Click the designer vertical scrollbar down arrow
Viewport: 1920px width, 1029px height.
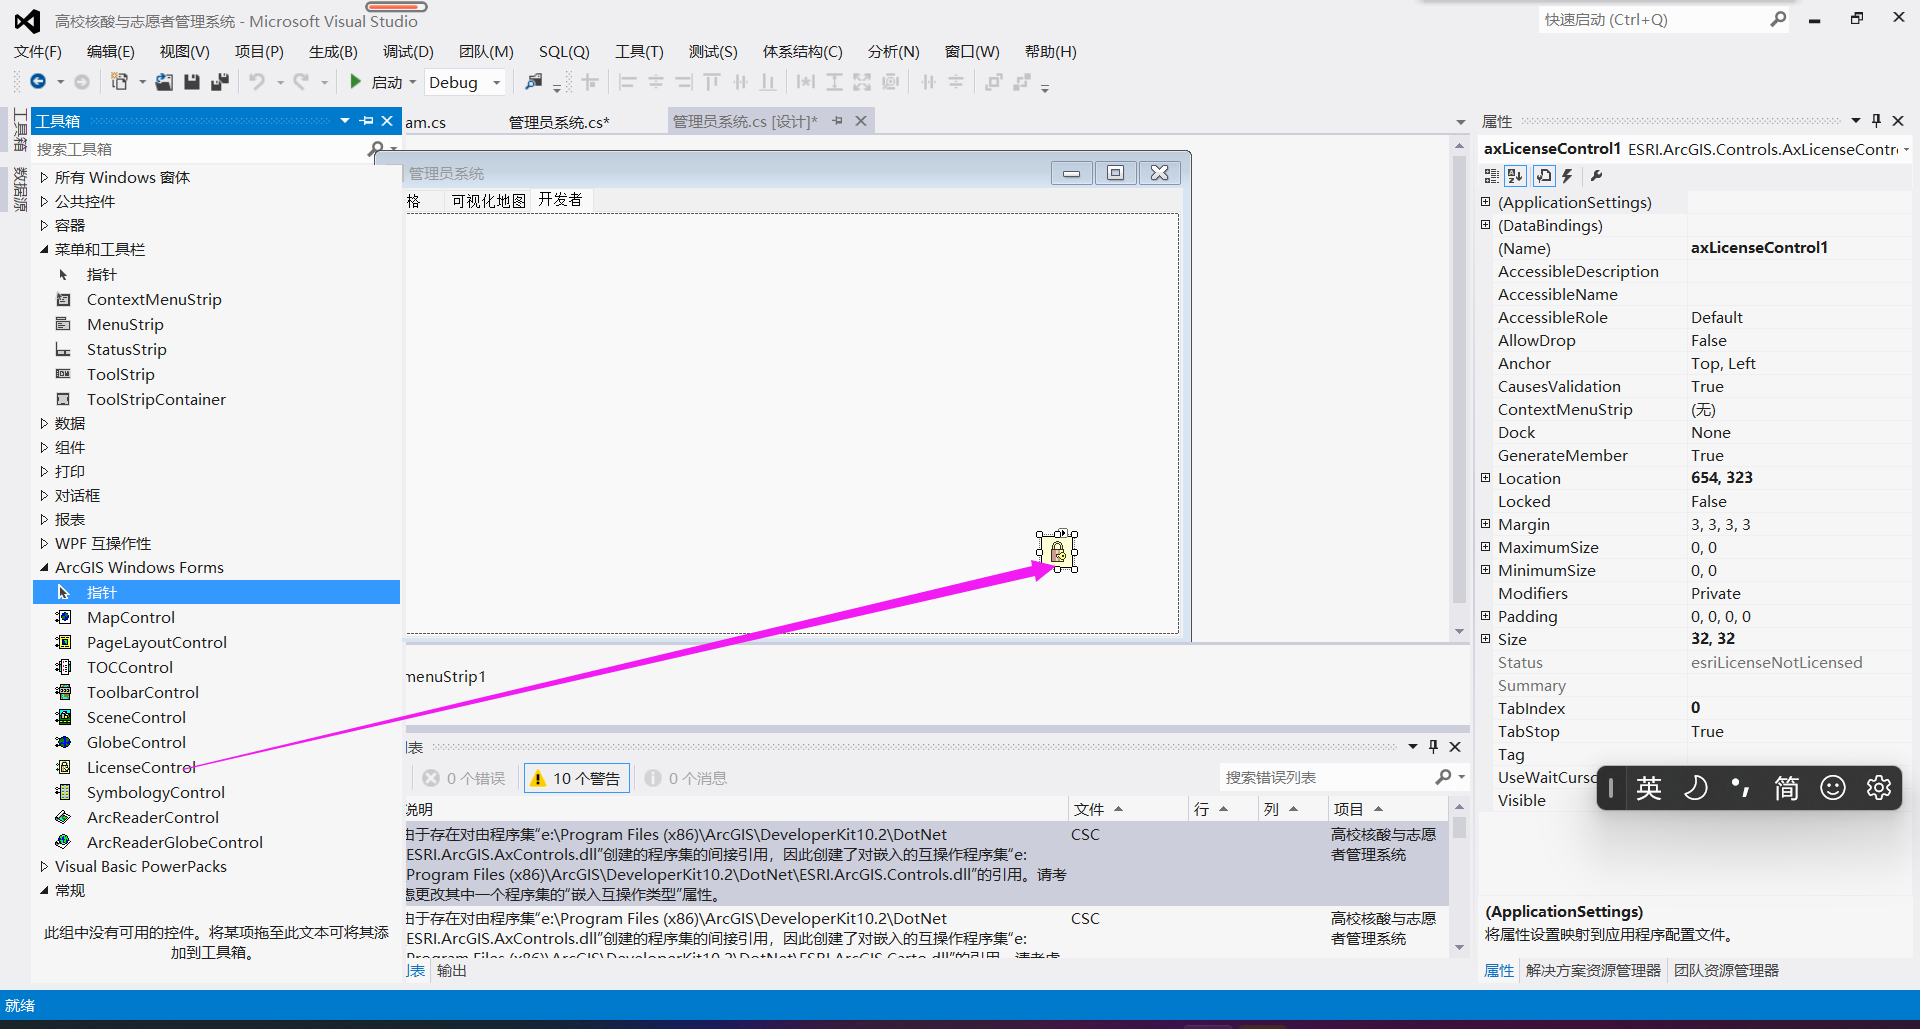pos(1459,632)
